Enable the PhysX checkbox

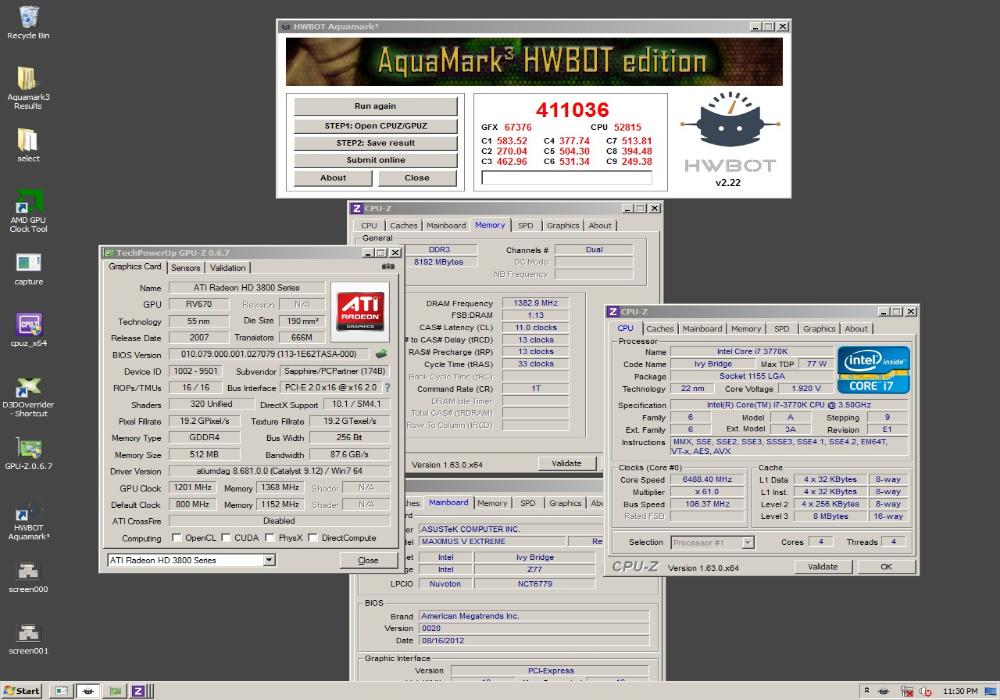point(270,537)
